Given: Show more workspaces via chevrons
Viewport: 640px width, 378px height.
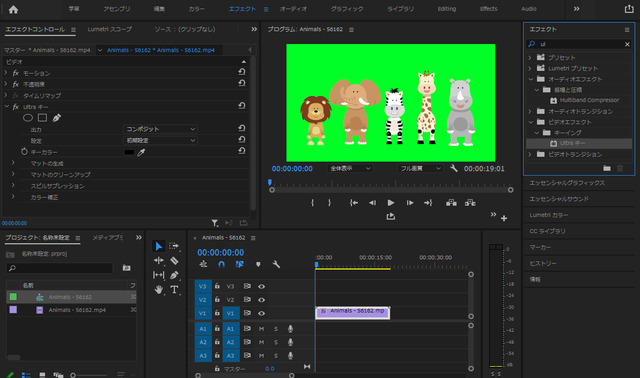Looking at the screenshot, I should pyautogui.click(x=576, y=9).
